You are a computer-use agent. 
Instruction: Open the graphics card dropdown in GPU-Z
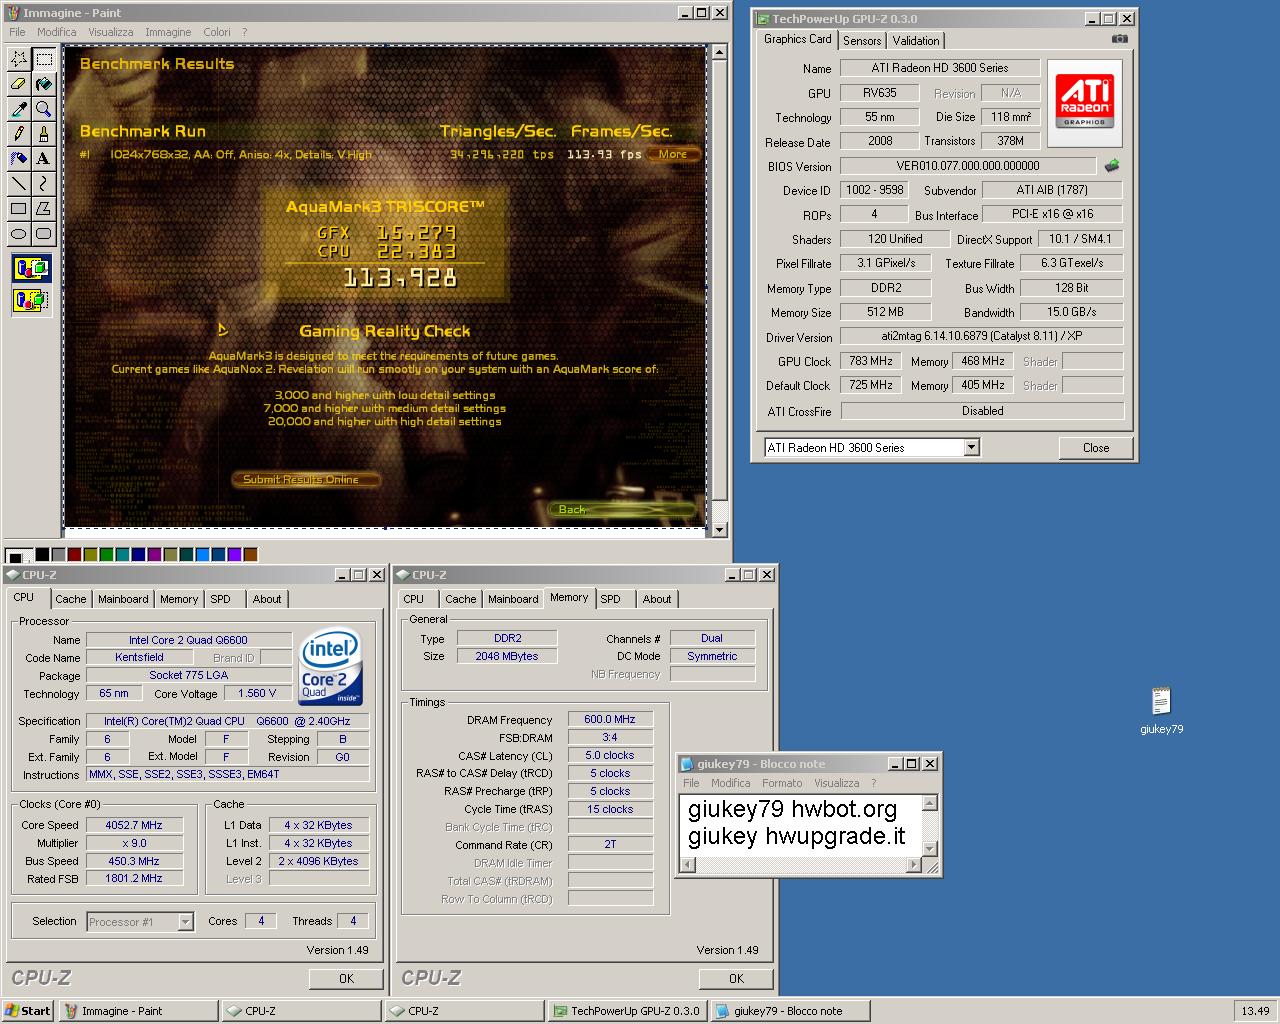point(971,448)
